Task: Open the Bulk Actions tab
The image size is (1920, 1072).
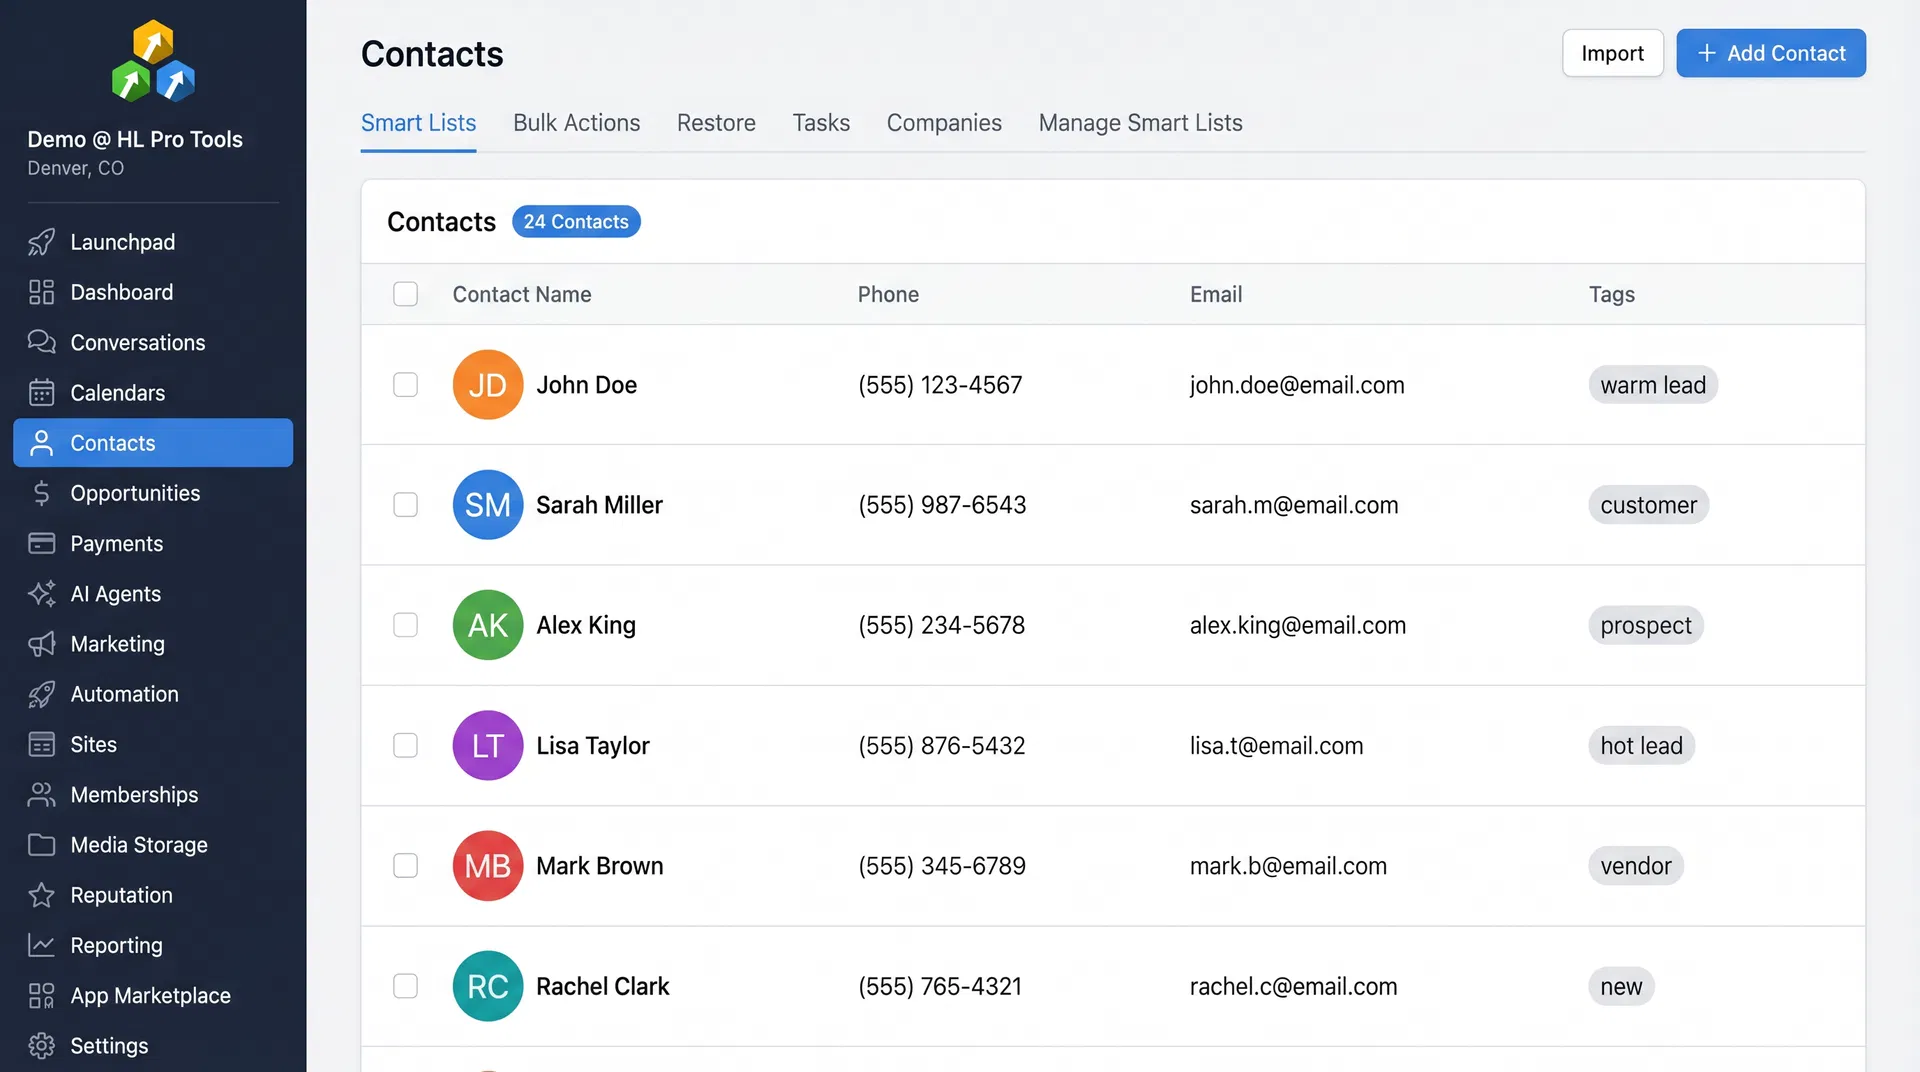Action: click(x=576, y=123)
